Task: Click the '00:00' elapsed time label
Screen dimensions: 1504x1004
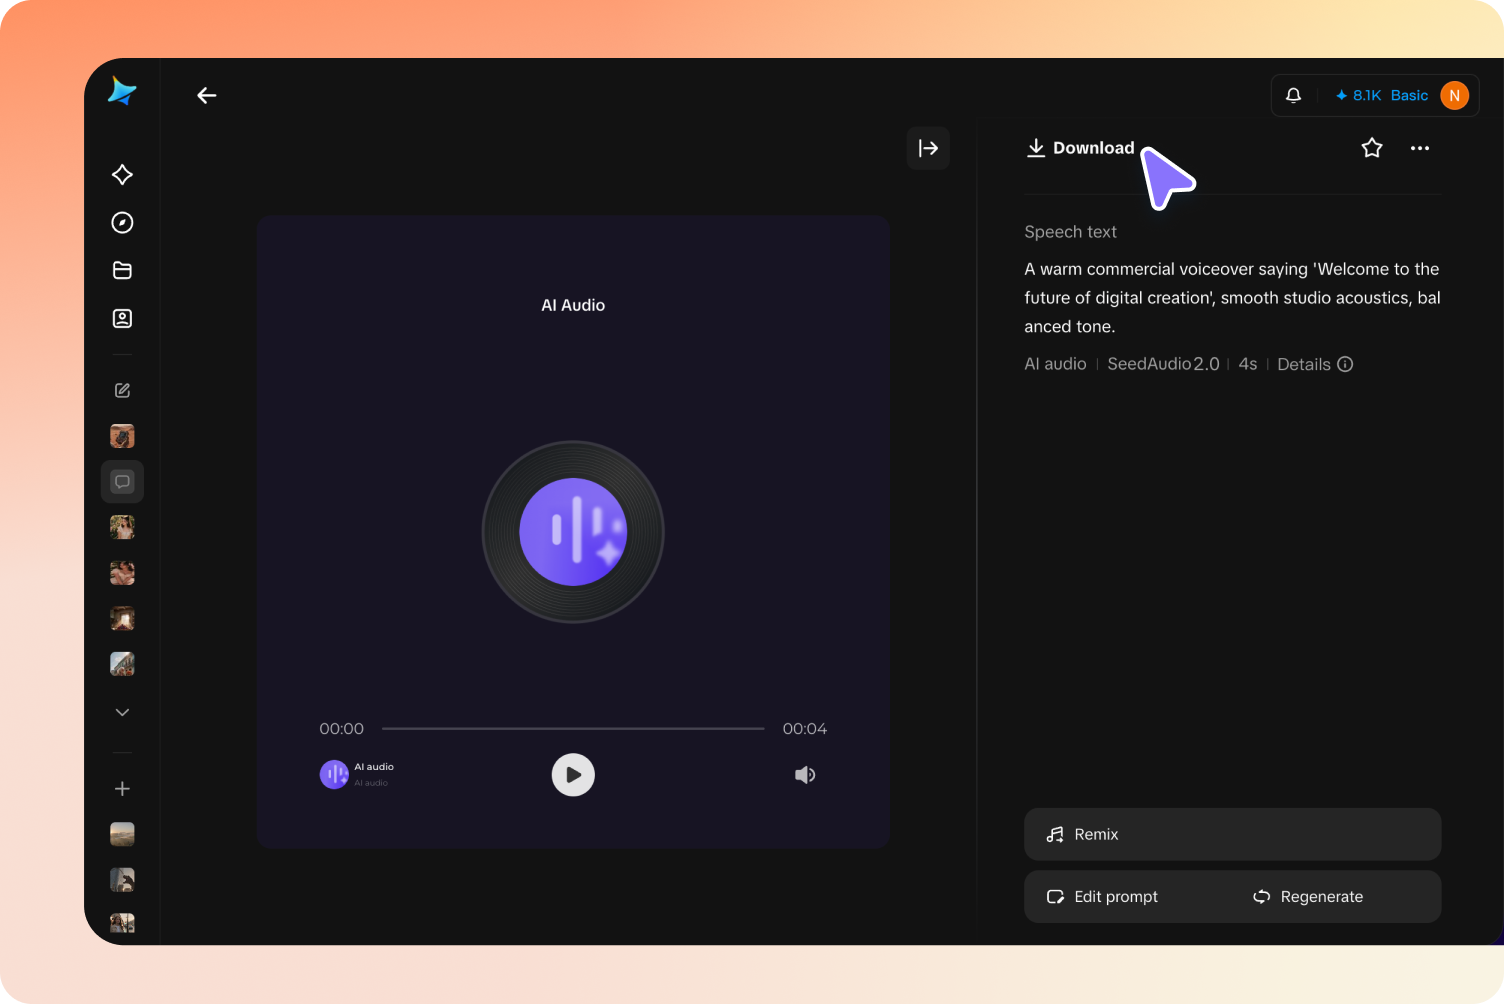Action: 342,729
